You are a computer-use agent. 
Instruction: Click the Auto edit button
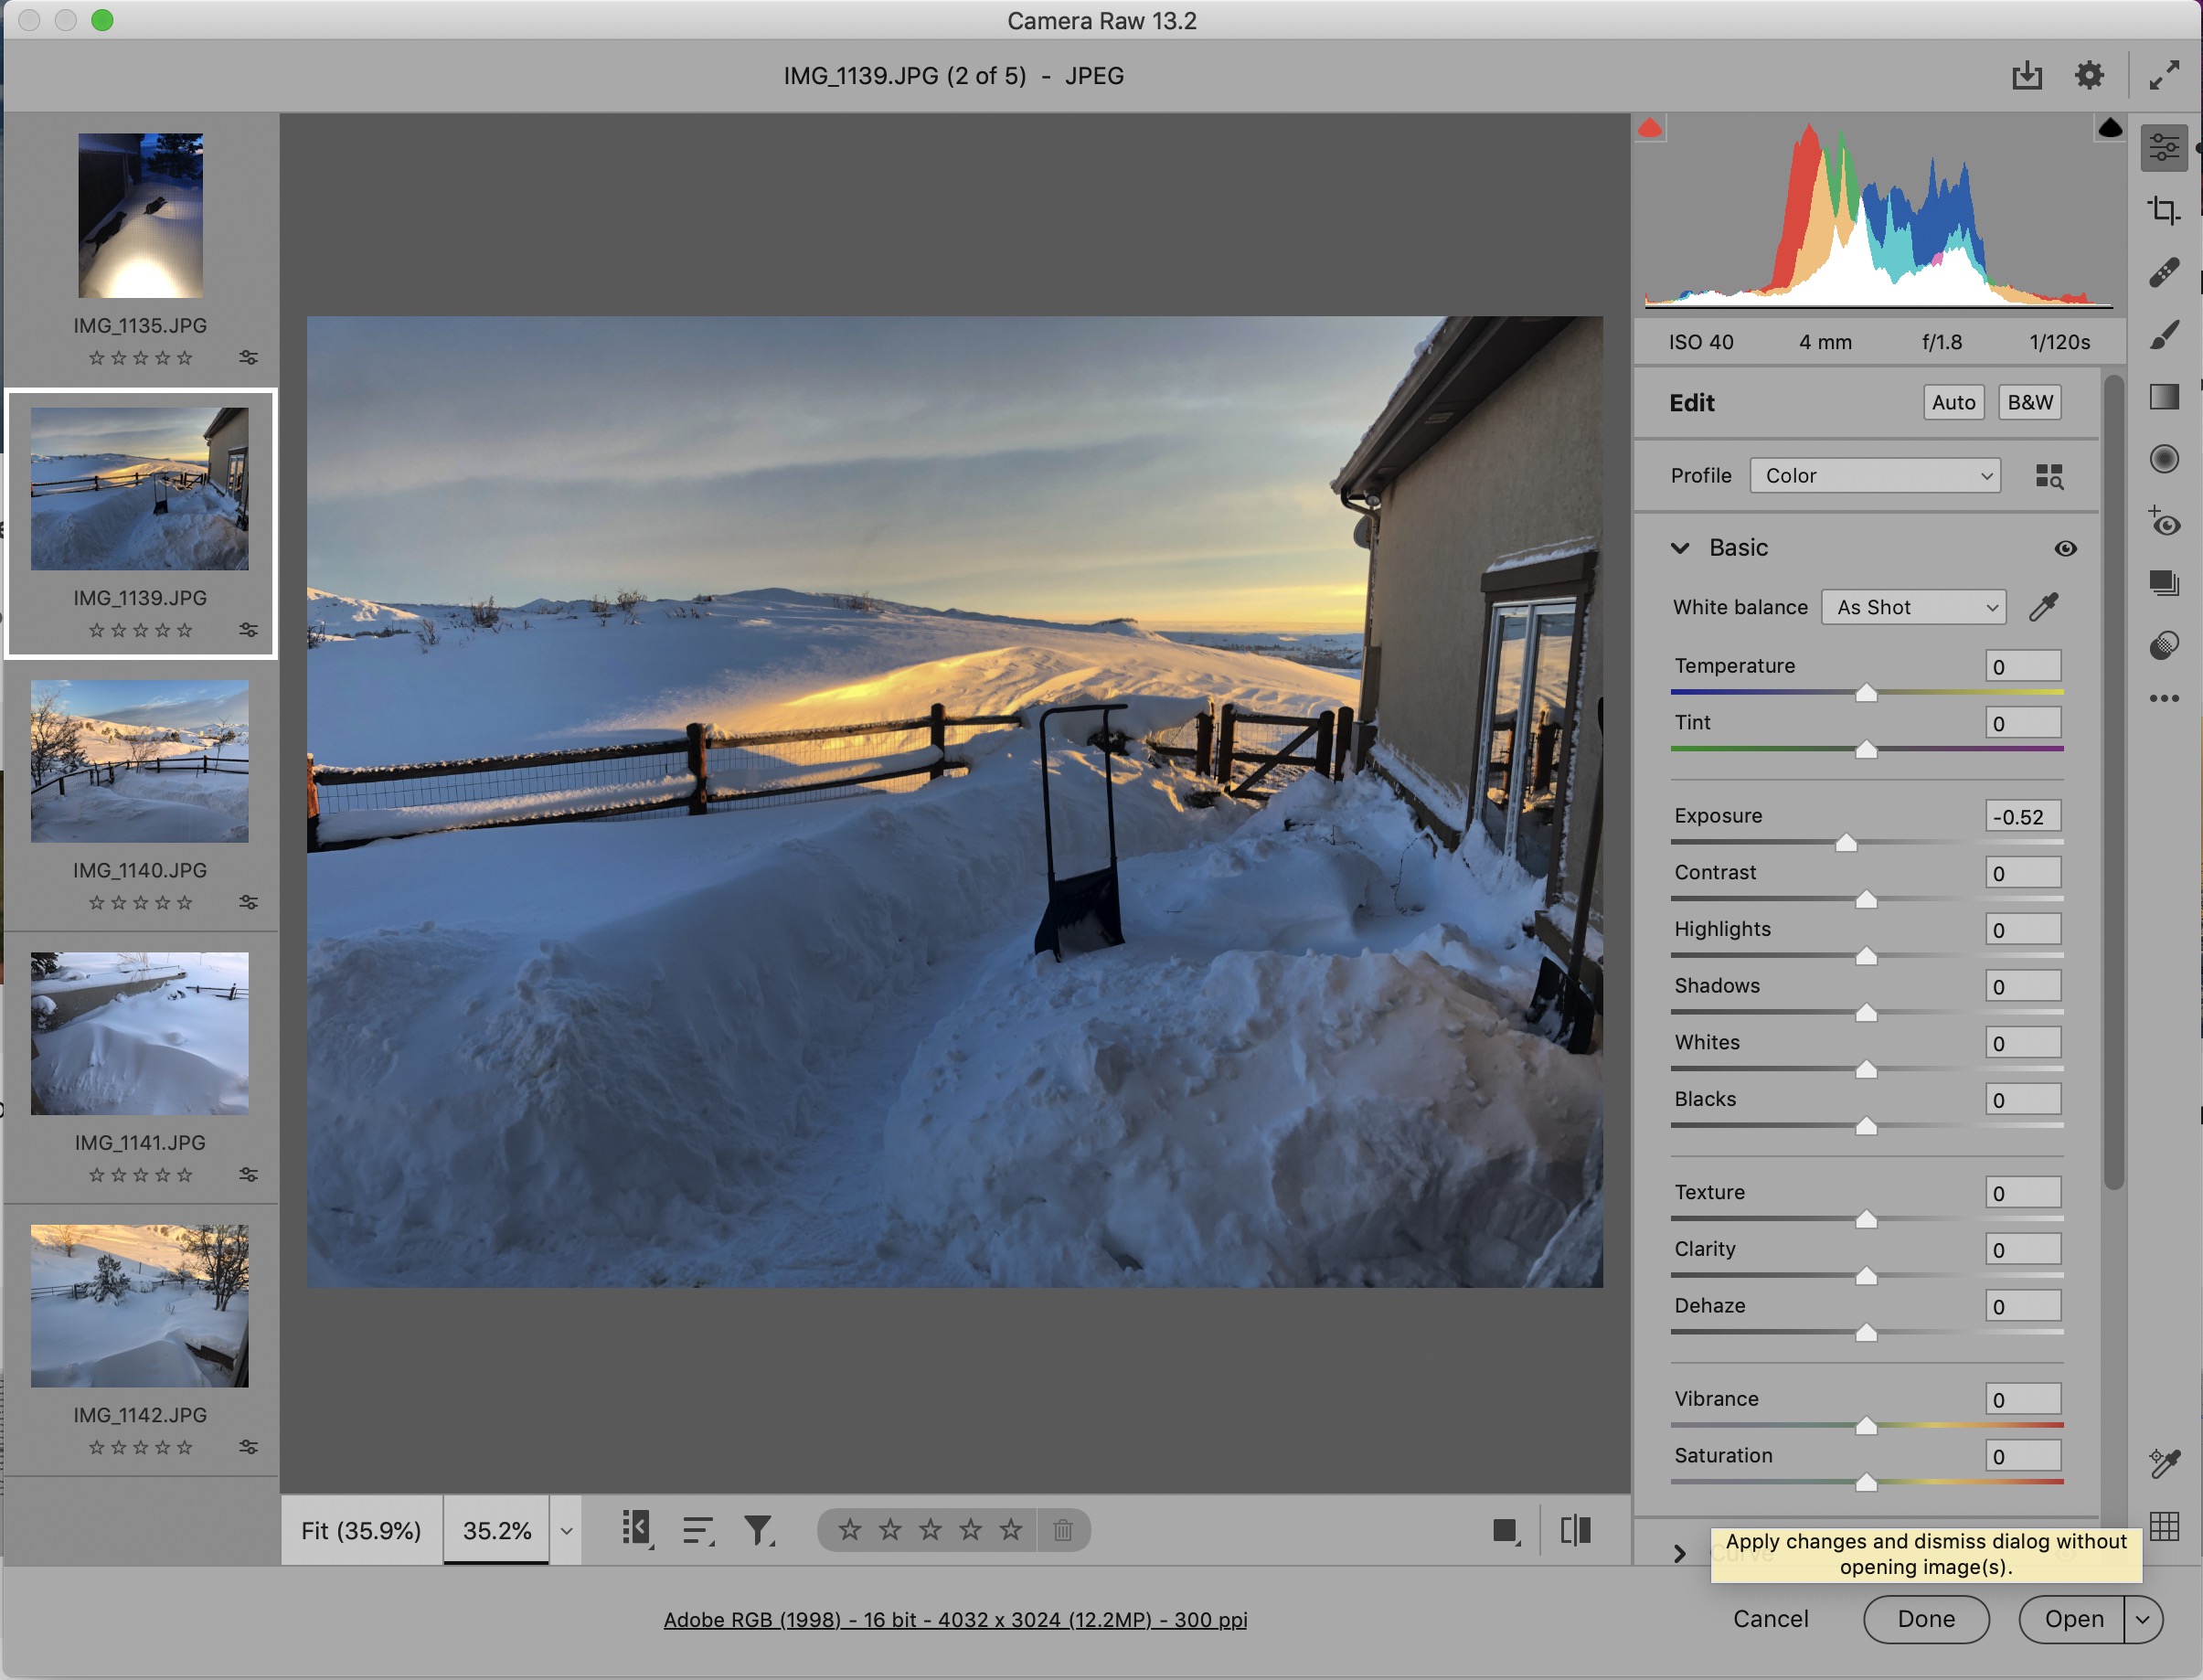tap(1953, 402)
